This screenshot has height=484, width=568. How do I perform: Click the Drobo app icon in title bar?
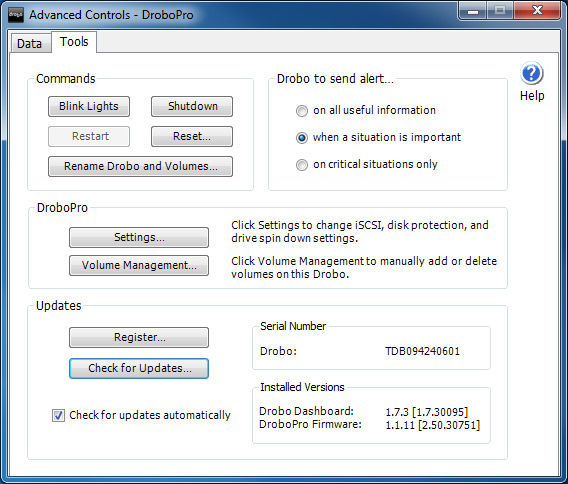(x=16, y=15)
